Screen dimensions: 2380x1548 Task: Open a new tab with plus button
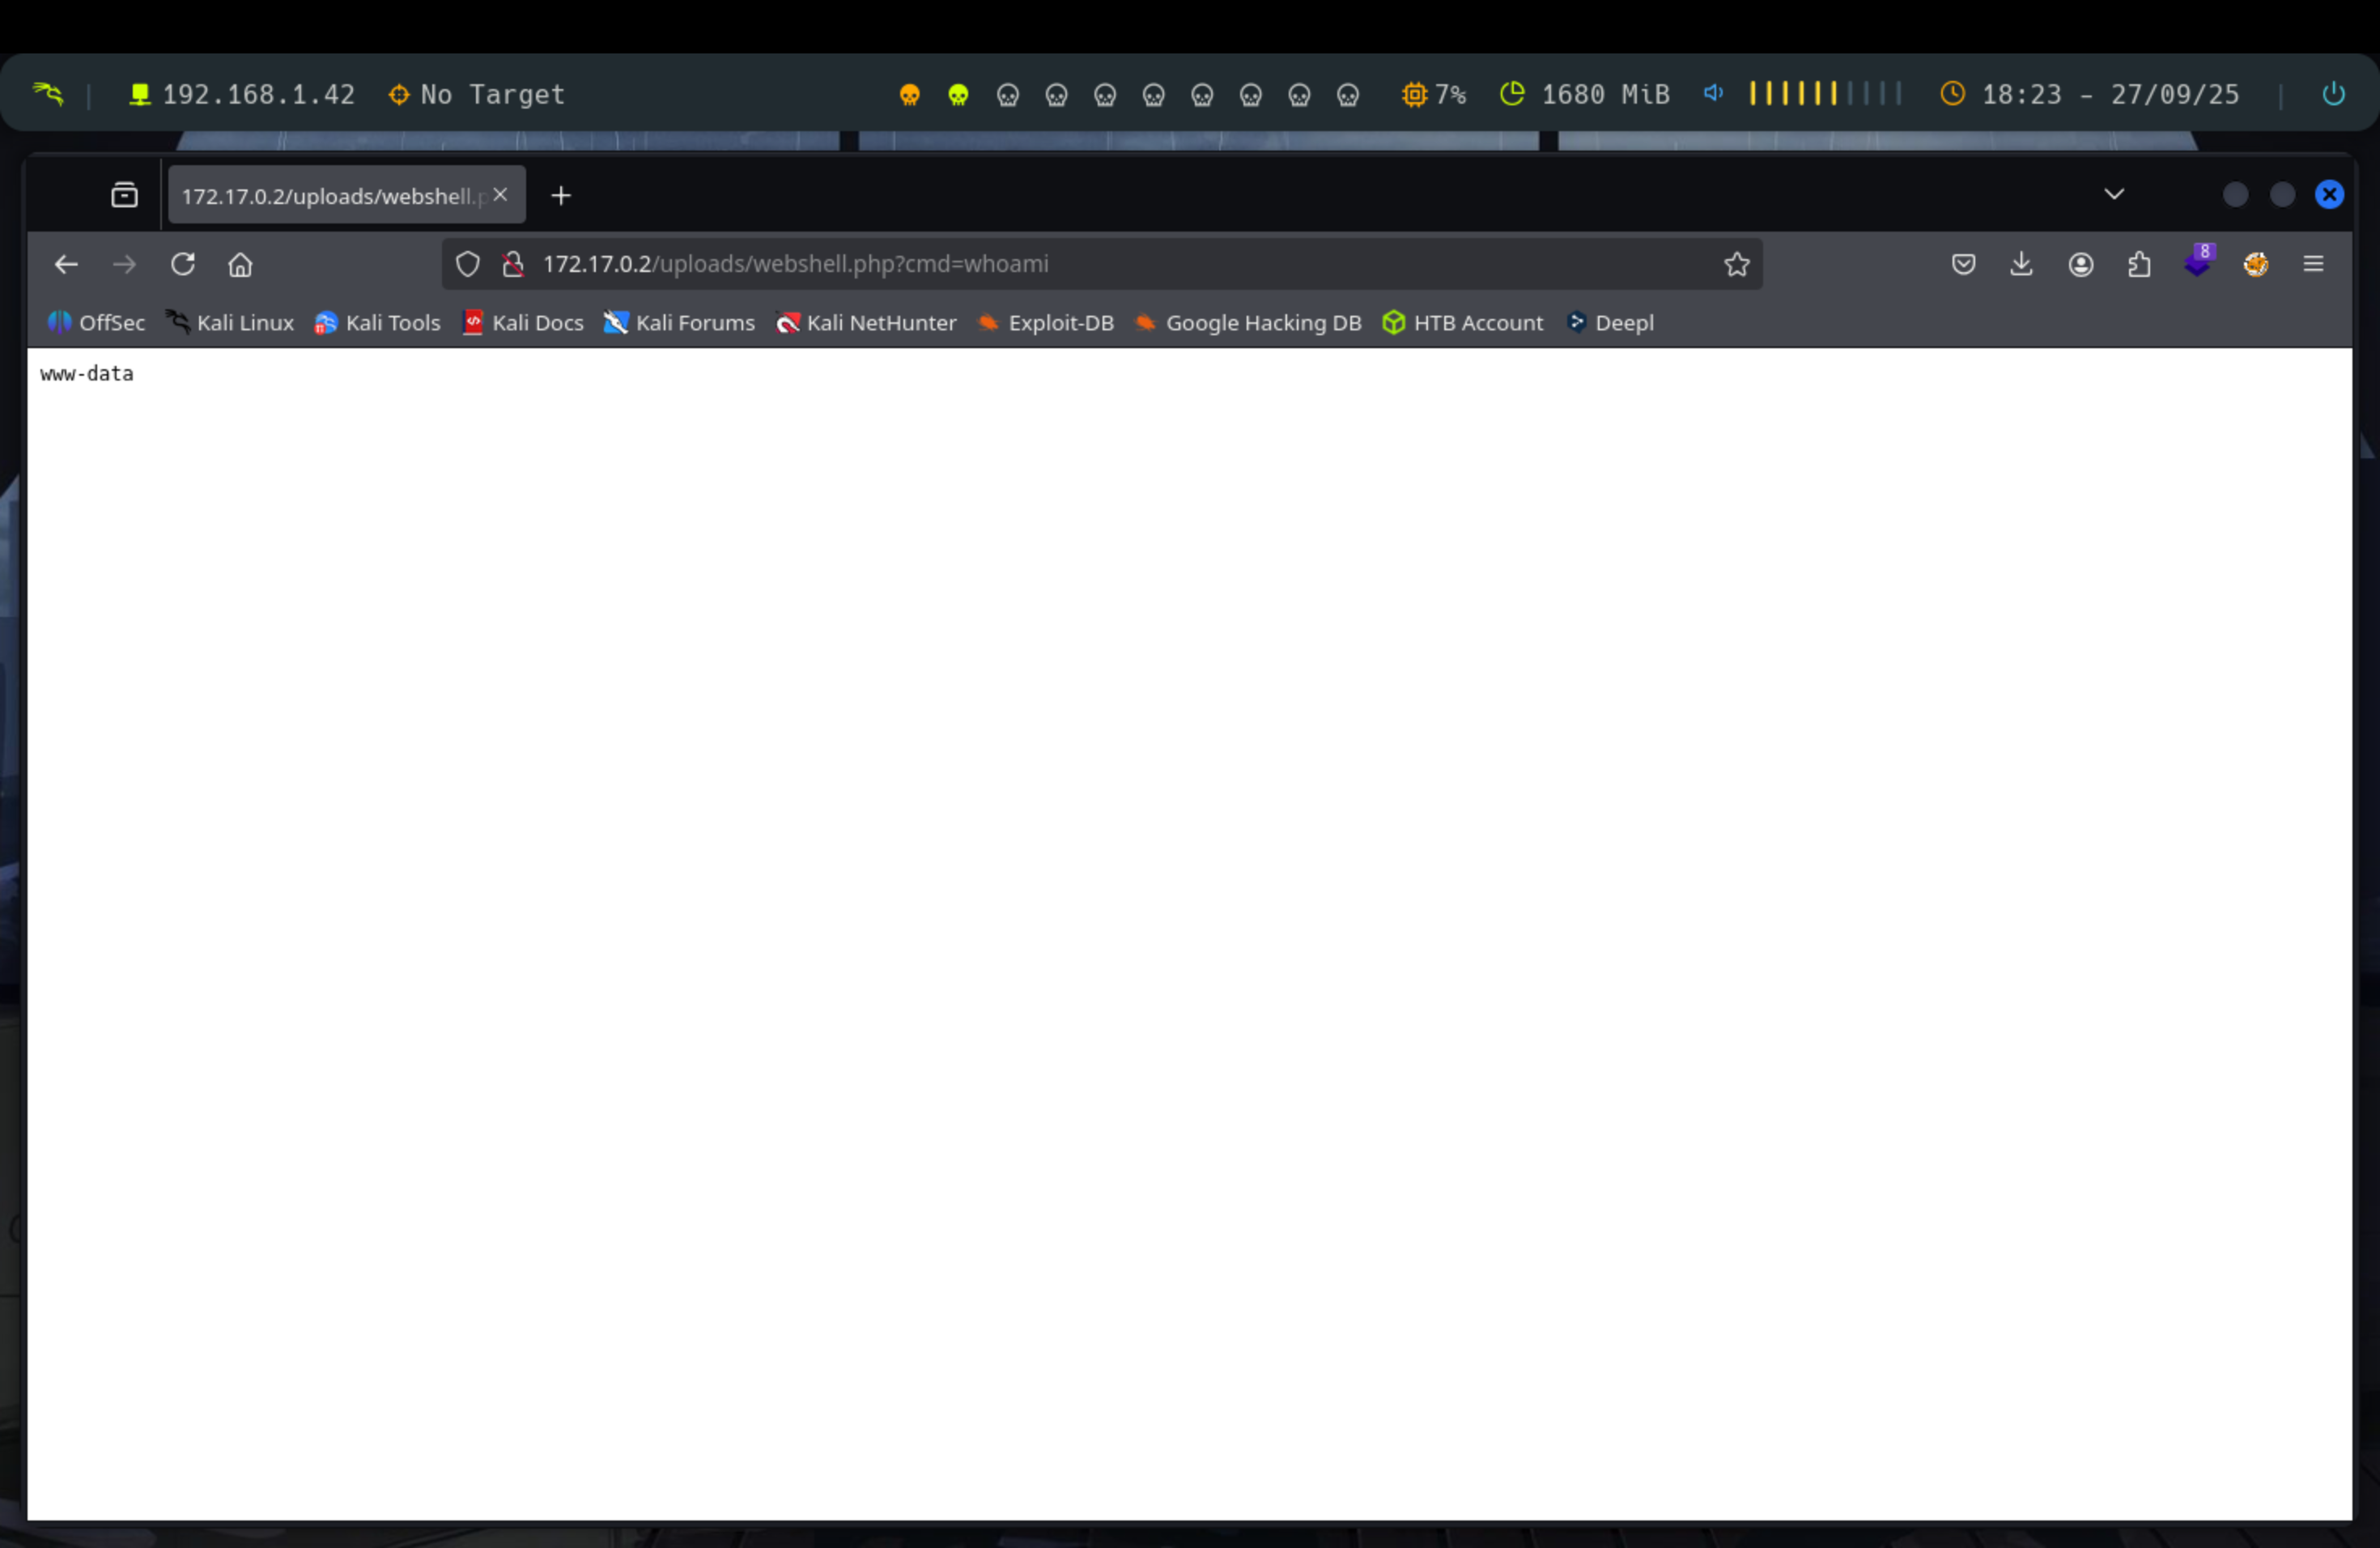point(561,196)
